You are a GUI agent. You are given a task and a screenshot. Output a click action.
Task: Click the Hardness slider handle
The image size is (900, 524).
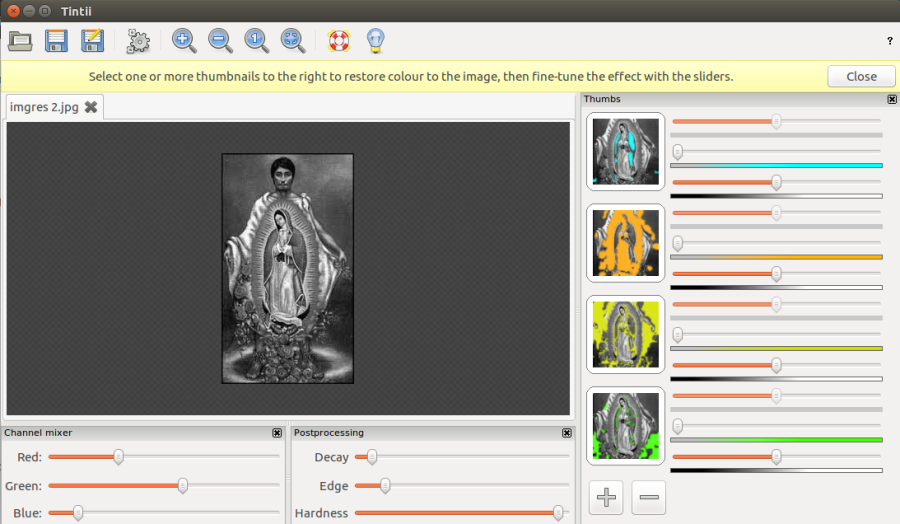[x=558, y=513]
